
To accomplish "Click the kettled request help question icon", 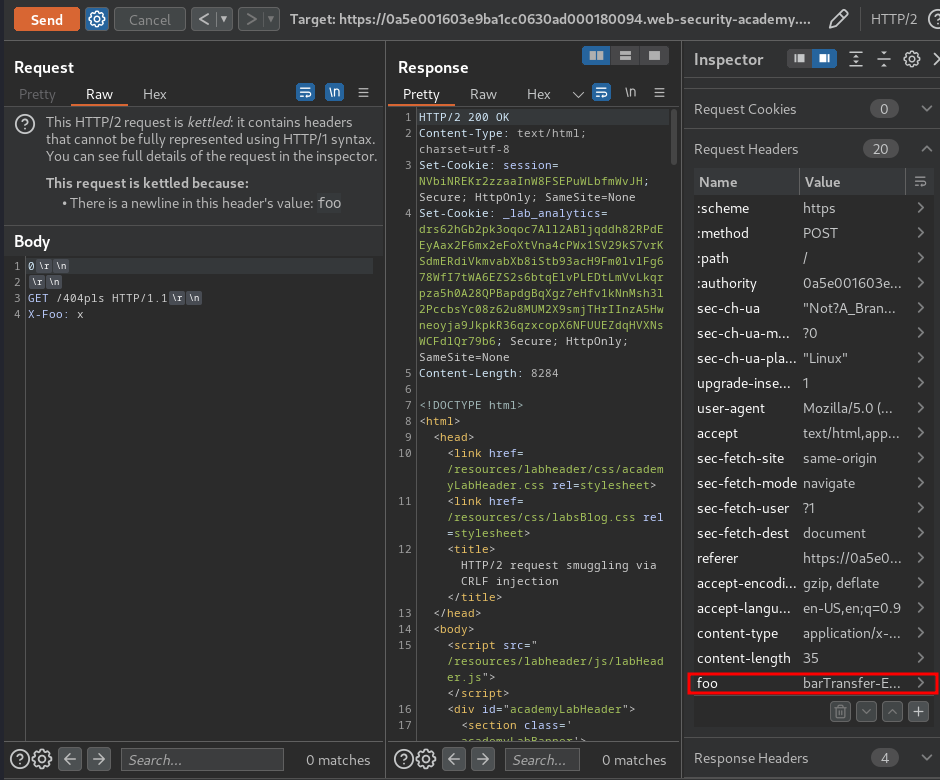I will (25, 124).
